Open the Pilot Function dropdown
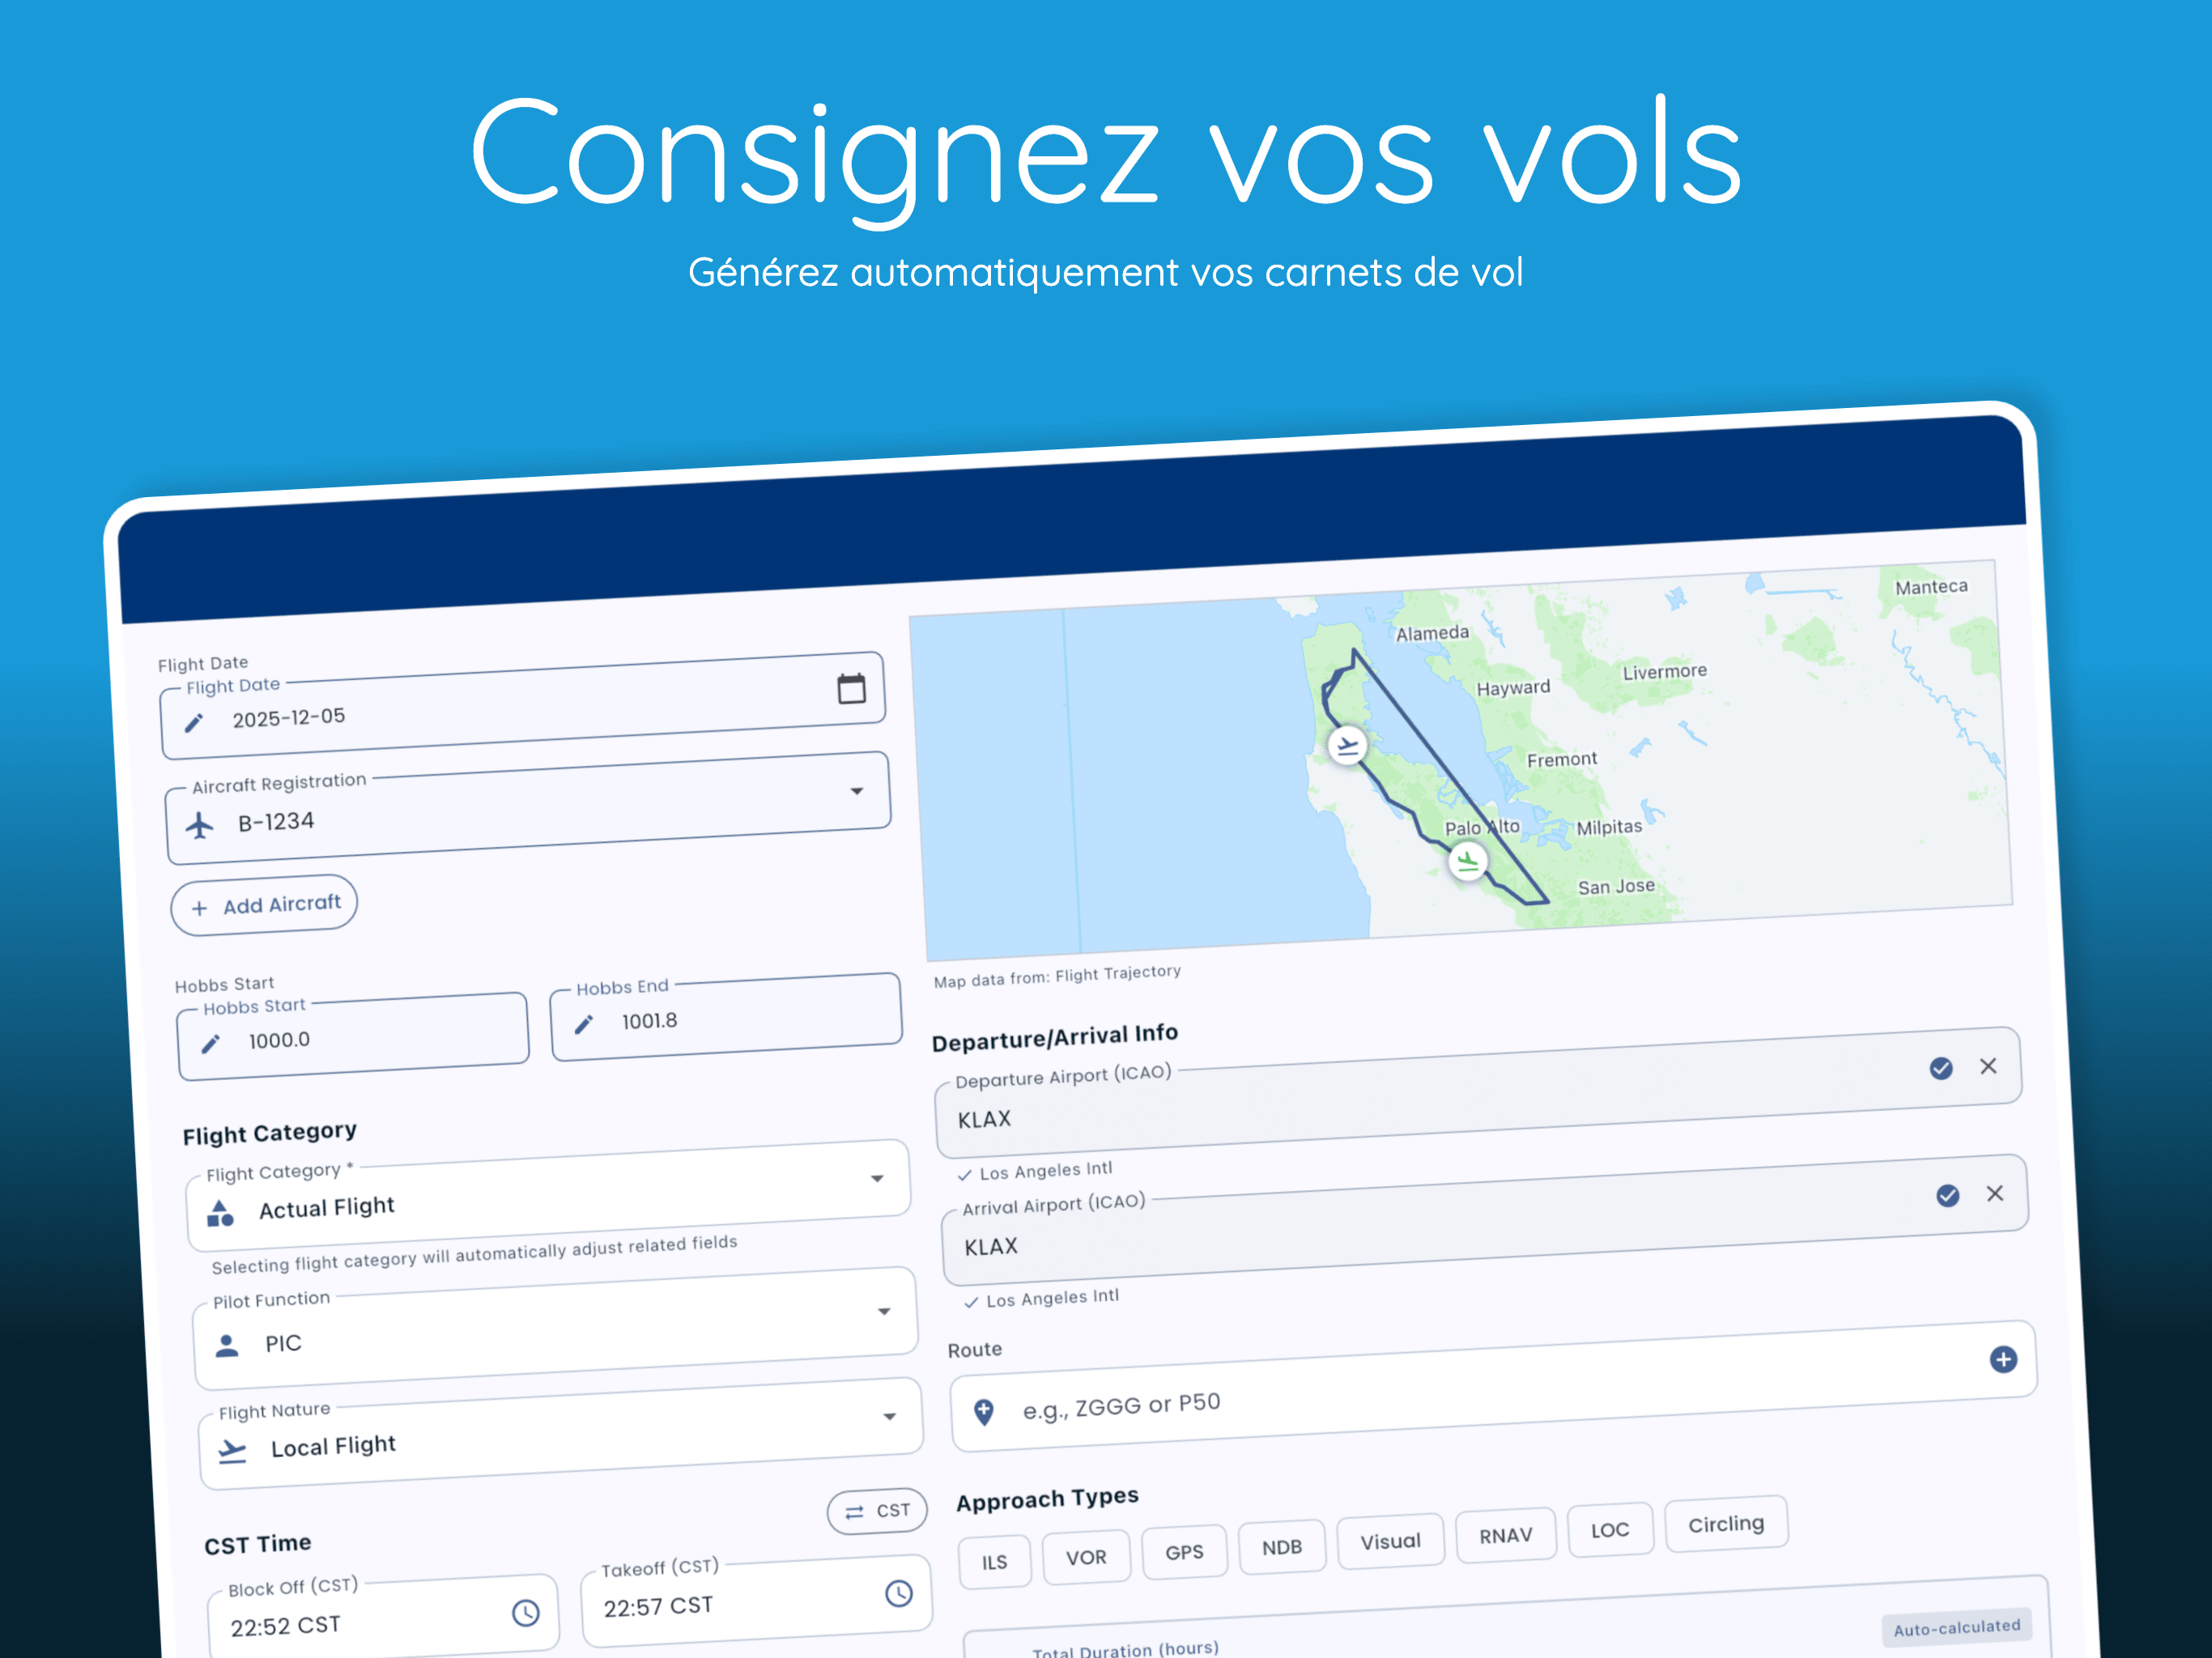Viewport: 2212px width, 1658px height. (884, 1311)
